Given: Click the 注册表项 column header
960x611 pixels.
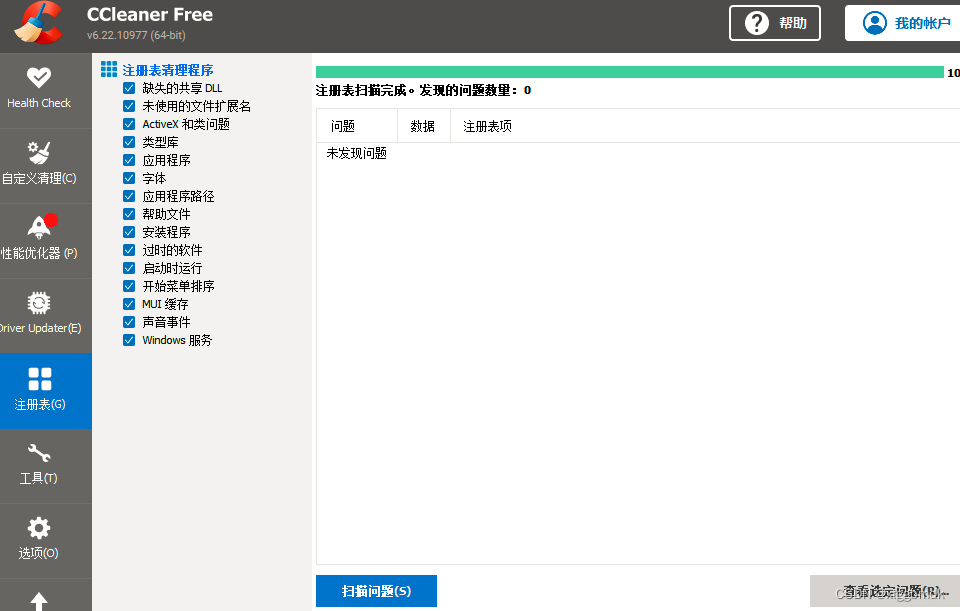Looking at the screenshot, I should (x=705, y=126).
